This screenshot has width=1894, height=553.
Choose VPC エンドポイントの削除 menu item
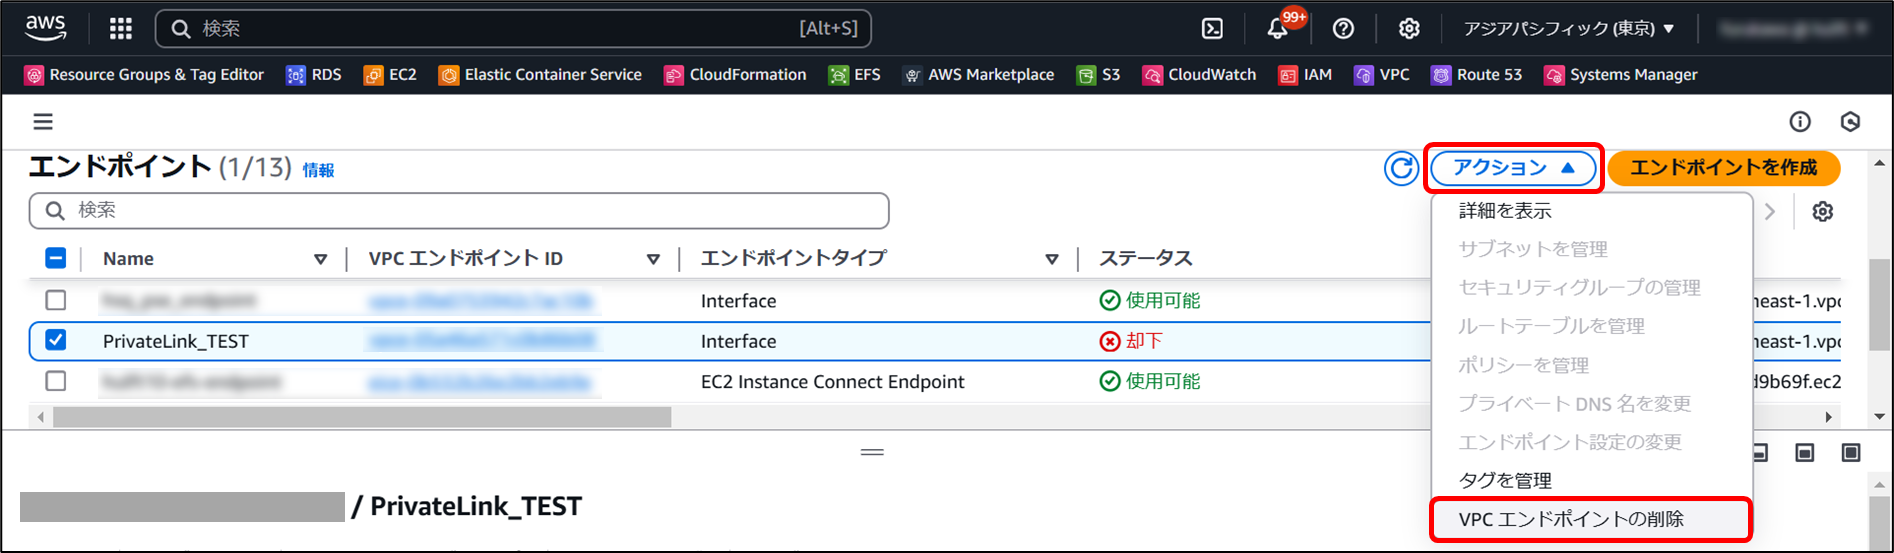pyautogui.click(x=1591, y=519)
